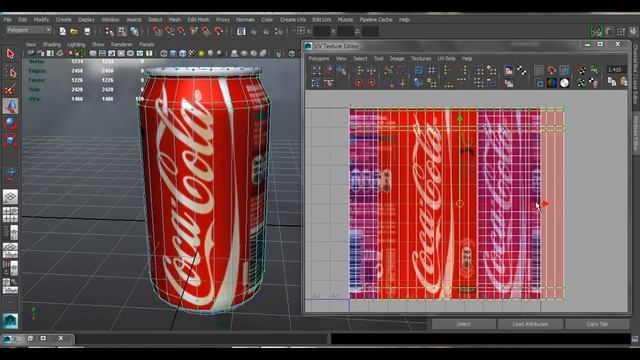Screen dimensions: 640x360
Task: Select the UVs row in poly count HUD
Action: (86, 99)
